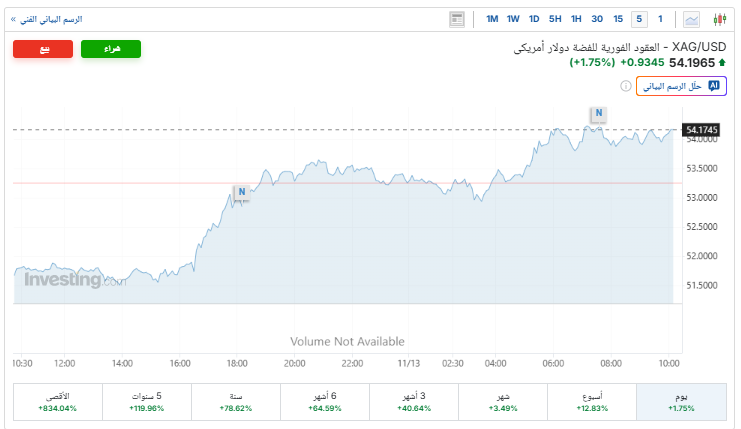Open news marker N near 08:00
The image size is (741, 429).
tap(598, 113)
